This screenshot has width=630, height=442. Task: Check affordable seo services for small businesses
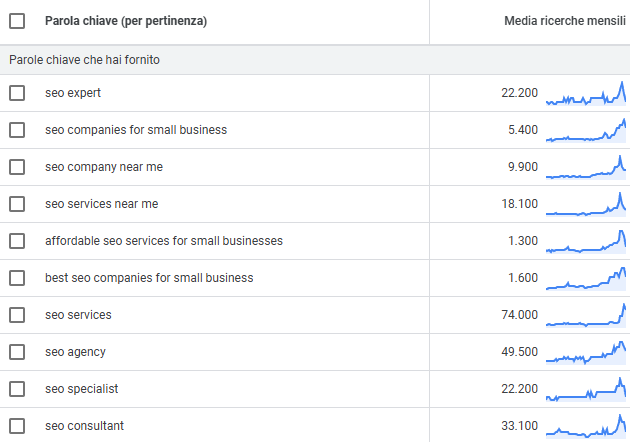click(x=17, y=241)
